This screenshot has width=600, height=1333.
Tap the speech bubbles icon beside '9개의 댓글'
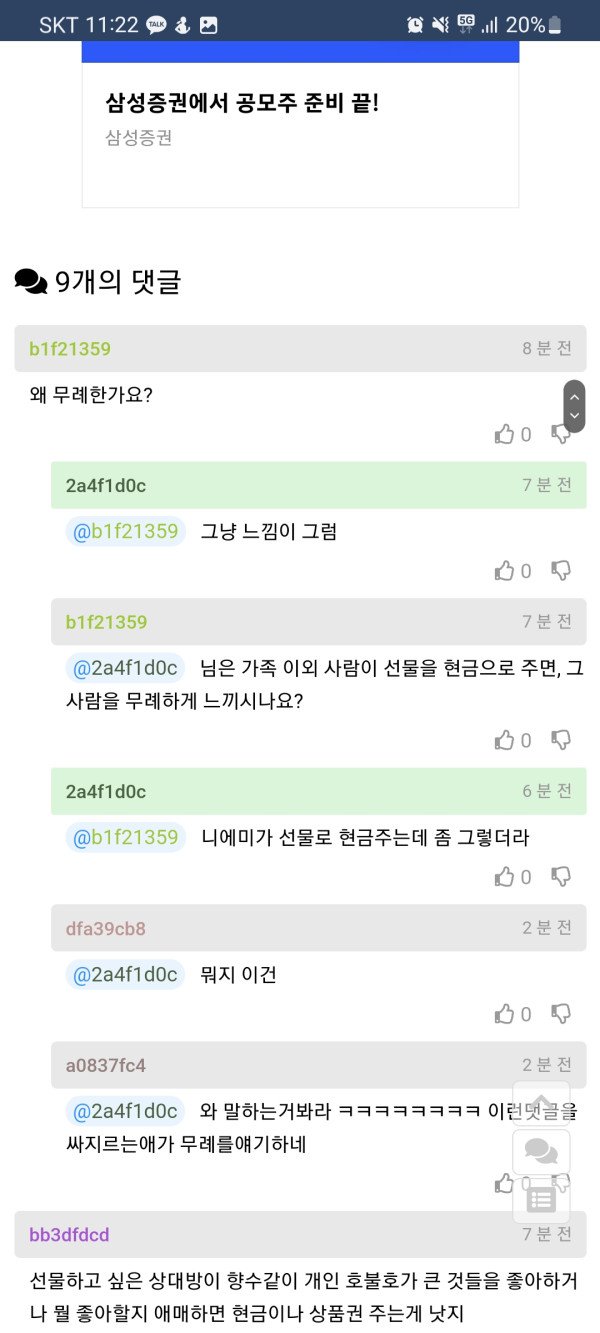click(x=31, y=282)
